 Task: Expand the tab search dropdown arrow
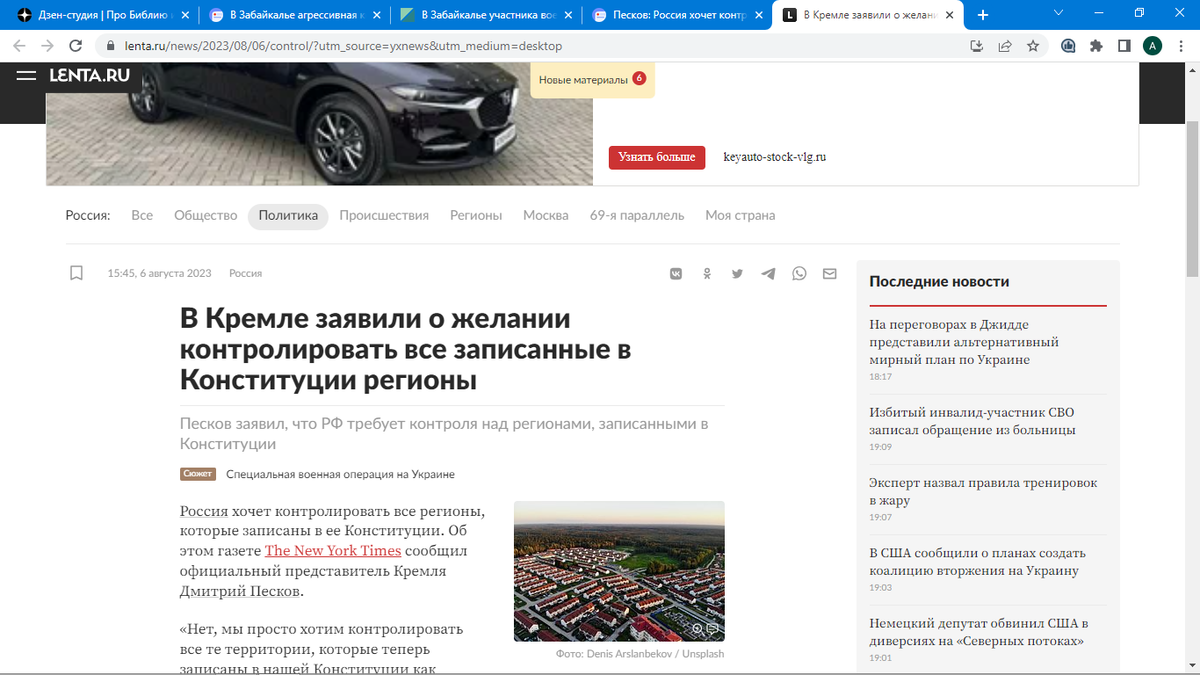pyautogui.click(x=1060, y=13)
